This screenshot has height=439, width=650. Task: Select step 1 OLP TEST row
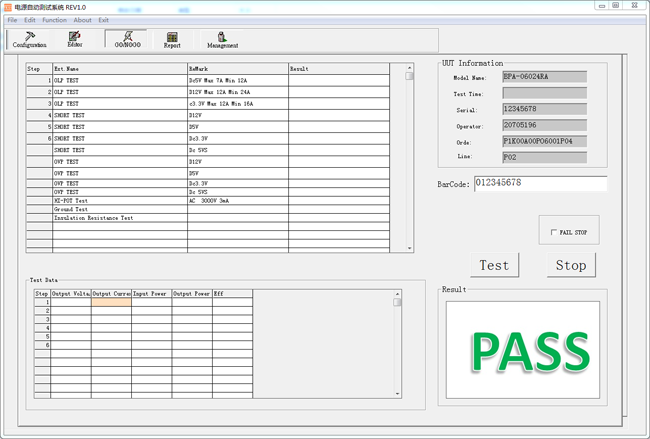click(208, 80)
